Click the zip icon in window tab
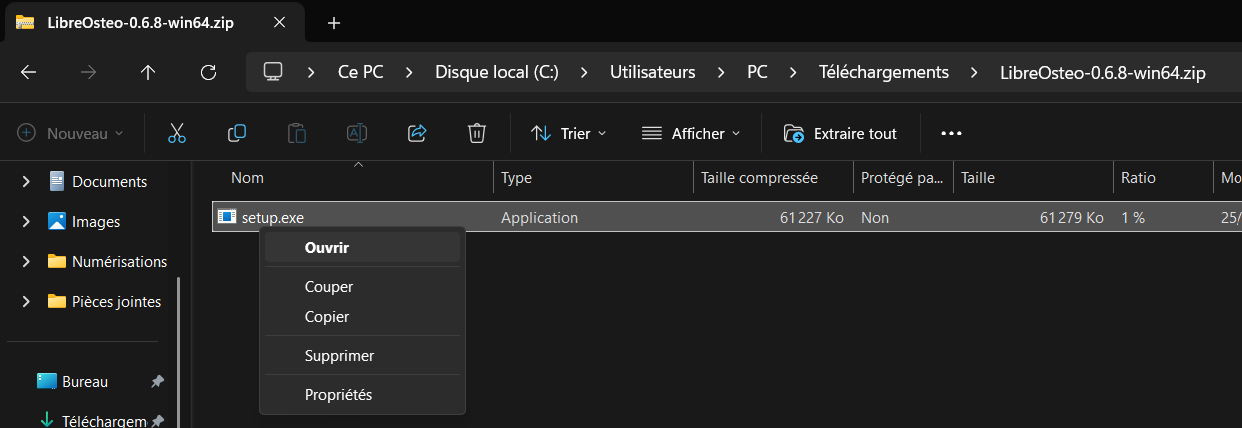 (x=25, y=22)
